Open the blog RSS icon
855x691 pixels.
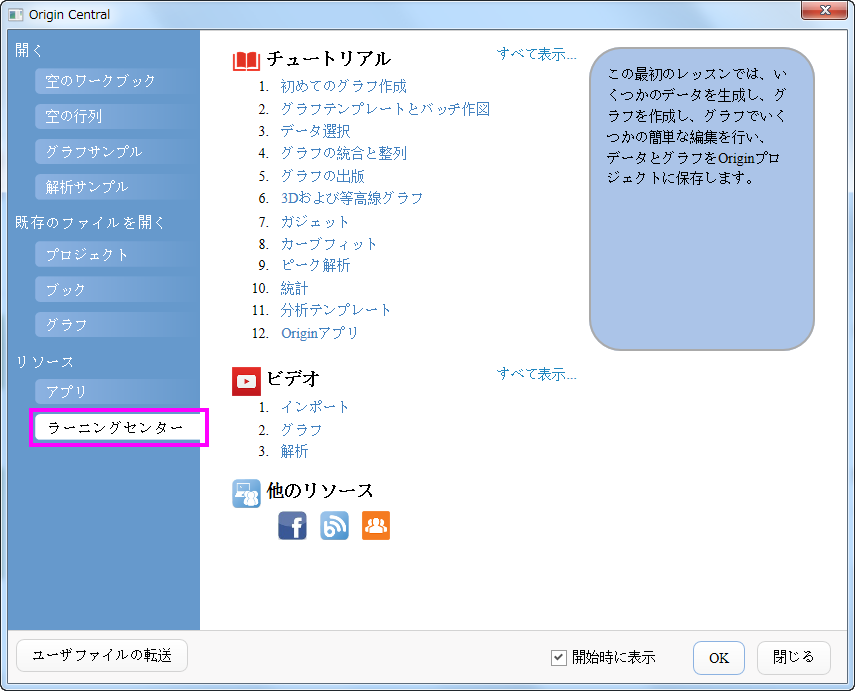click(334, 526)
